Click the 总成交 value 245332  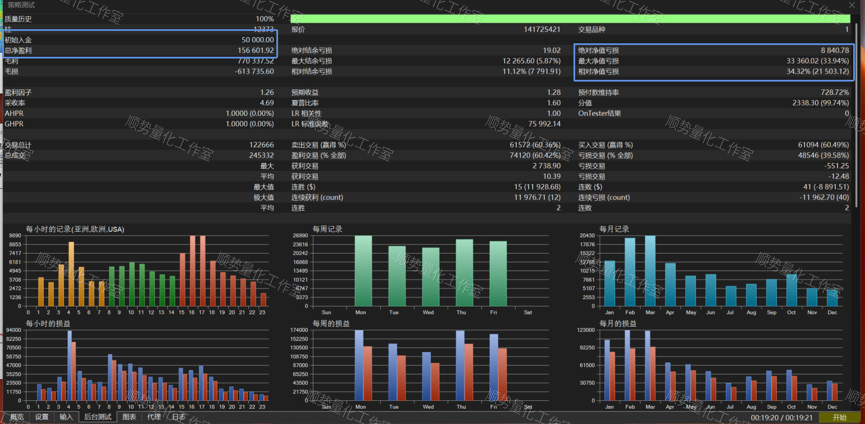coord(261,155)
